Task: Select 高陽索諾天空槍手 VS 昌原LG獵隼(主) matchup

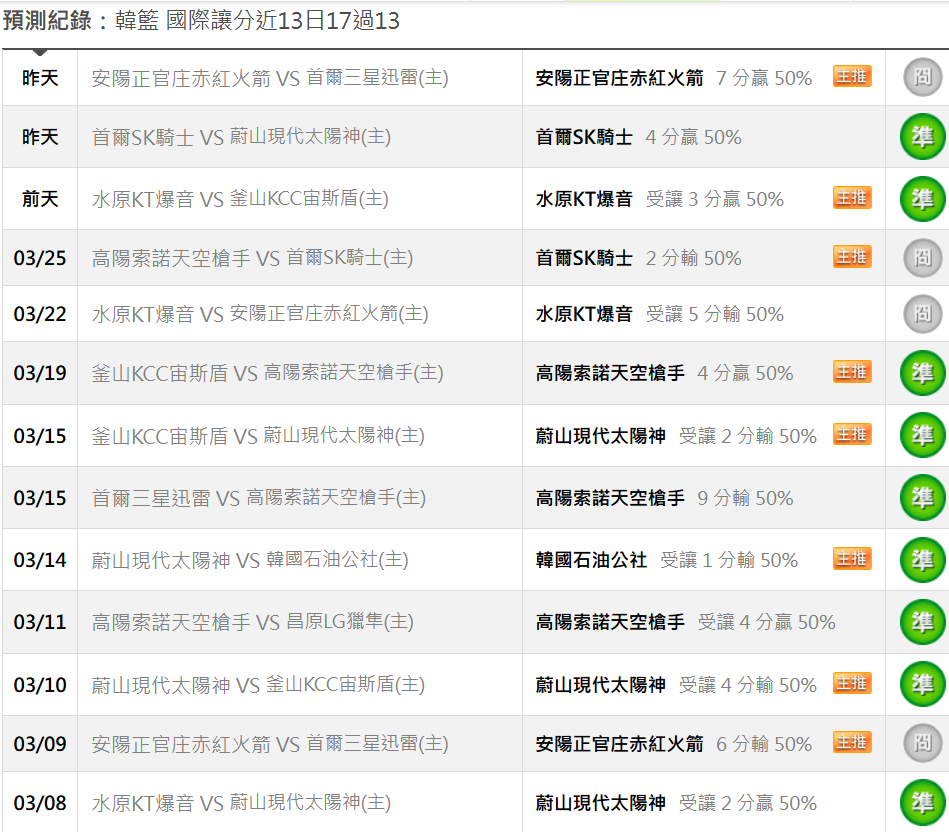Action: [252, 622]
